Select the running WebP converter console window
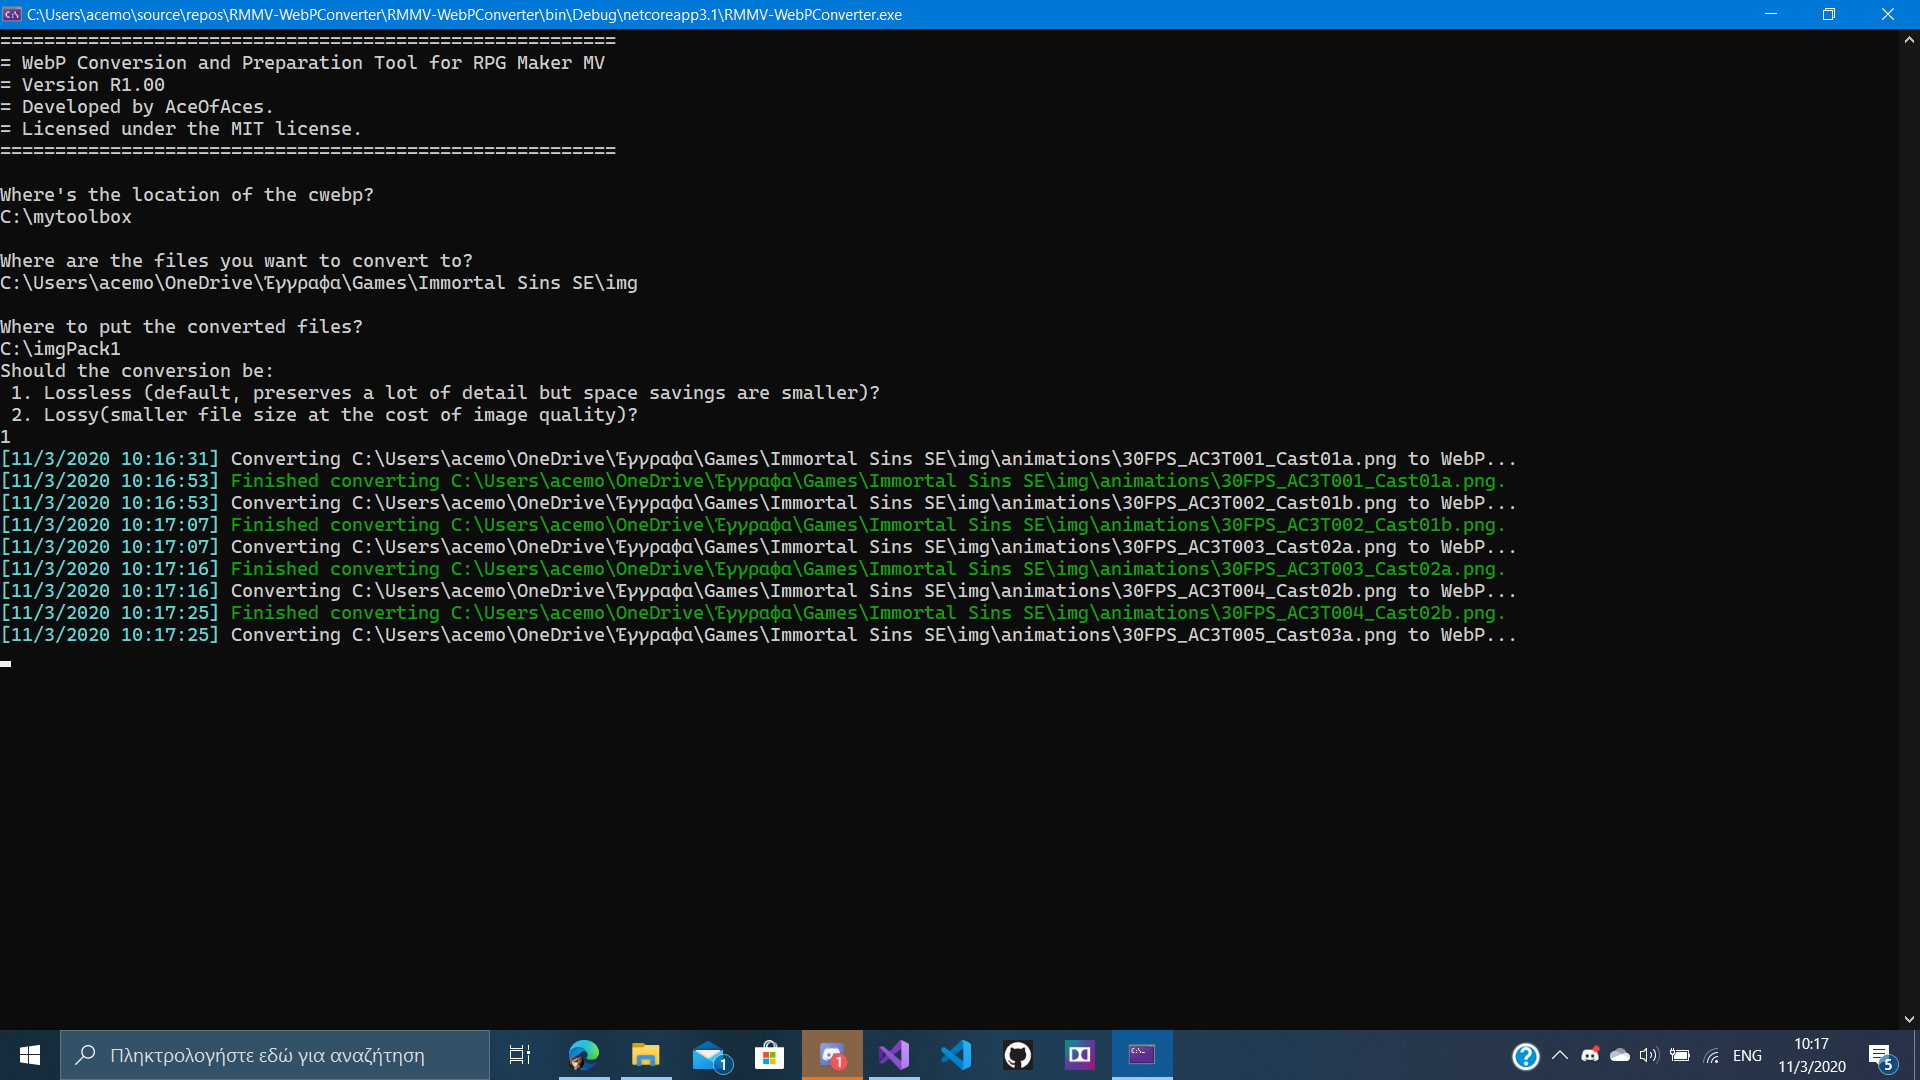Image resolution: width=1920 pixels, height=1080 pixels. click(1142, 1055)
